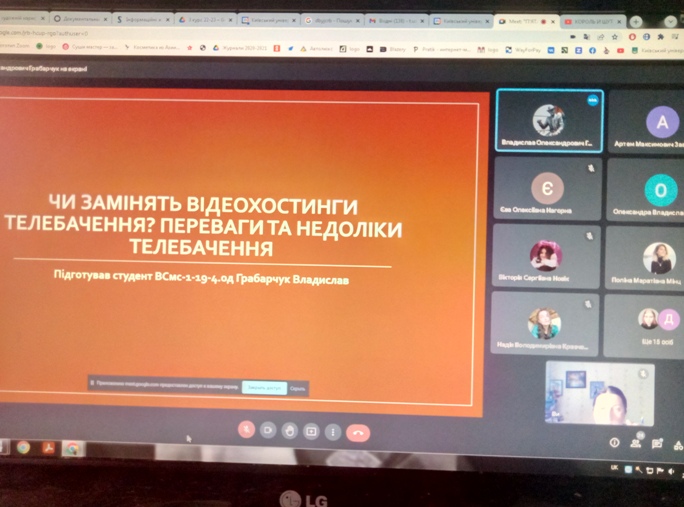Image resolution: width=684 pixels, height=507 pixels.
Task: Select Владислав Олександрович's participant tile
Action: coord(550,121)
